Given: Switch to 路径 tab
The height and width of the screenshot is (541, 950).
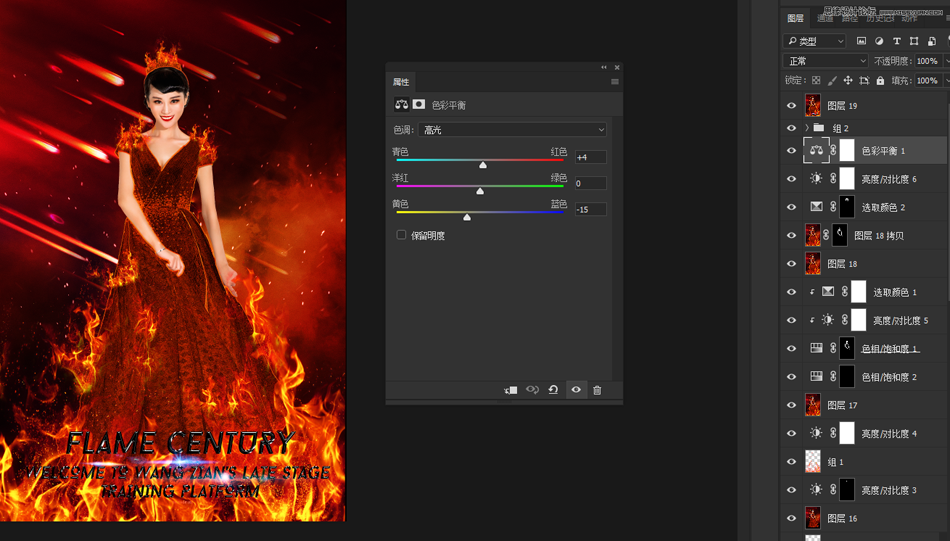Looking at the screenshot, I should 850,18.
